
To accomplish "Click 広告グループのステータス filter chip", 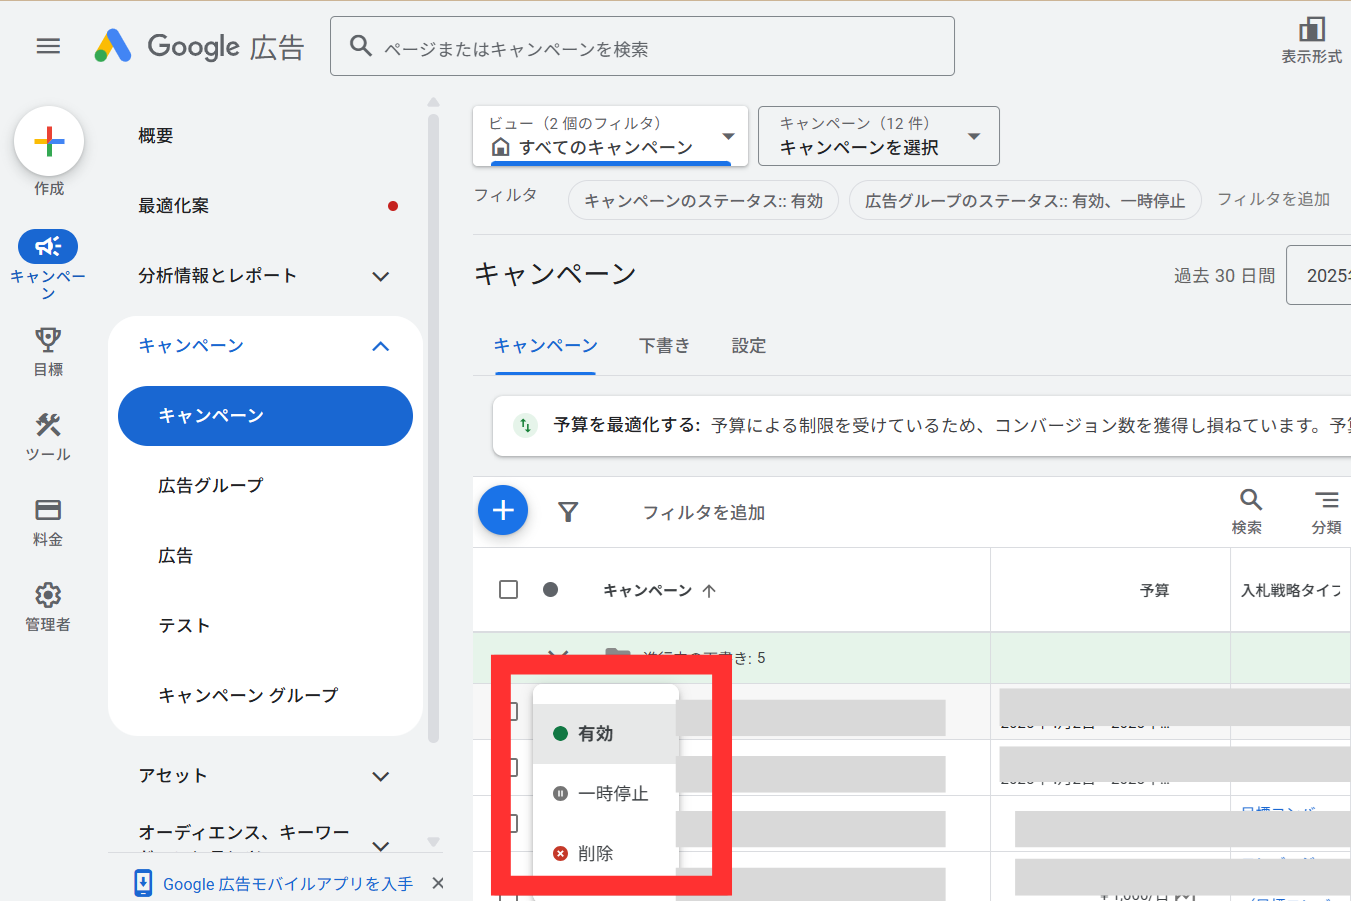I will (1025, 200).
